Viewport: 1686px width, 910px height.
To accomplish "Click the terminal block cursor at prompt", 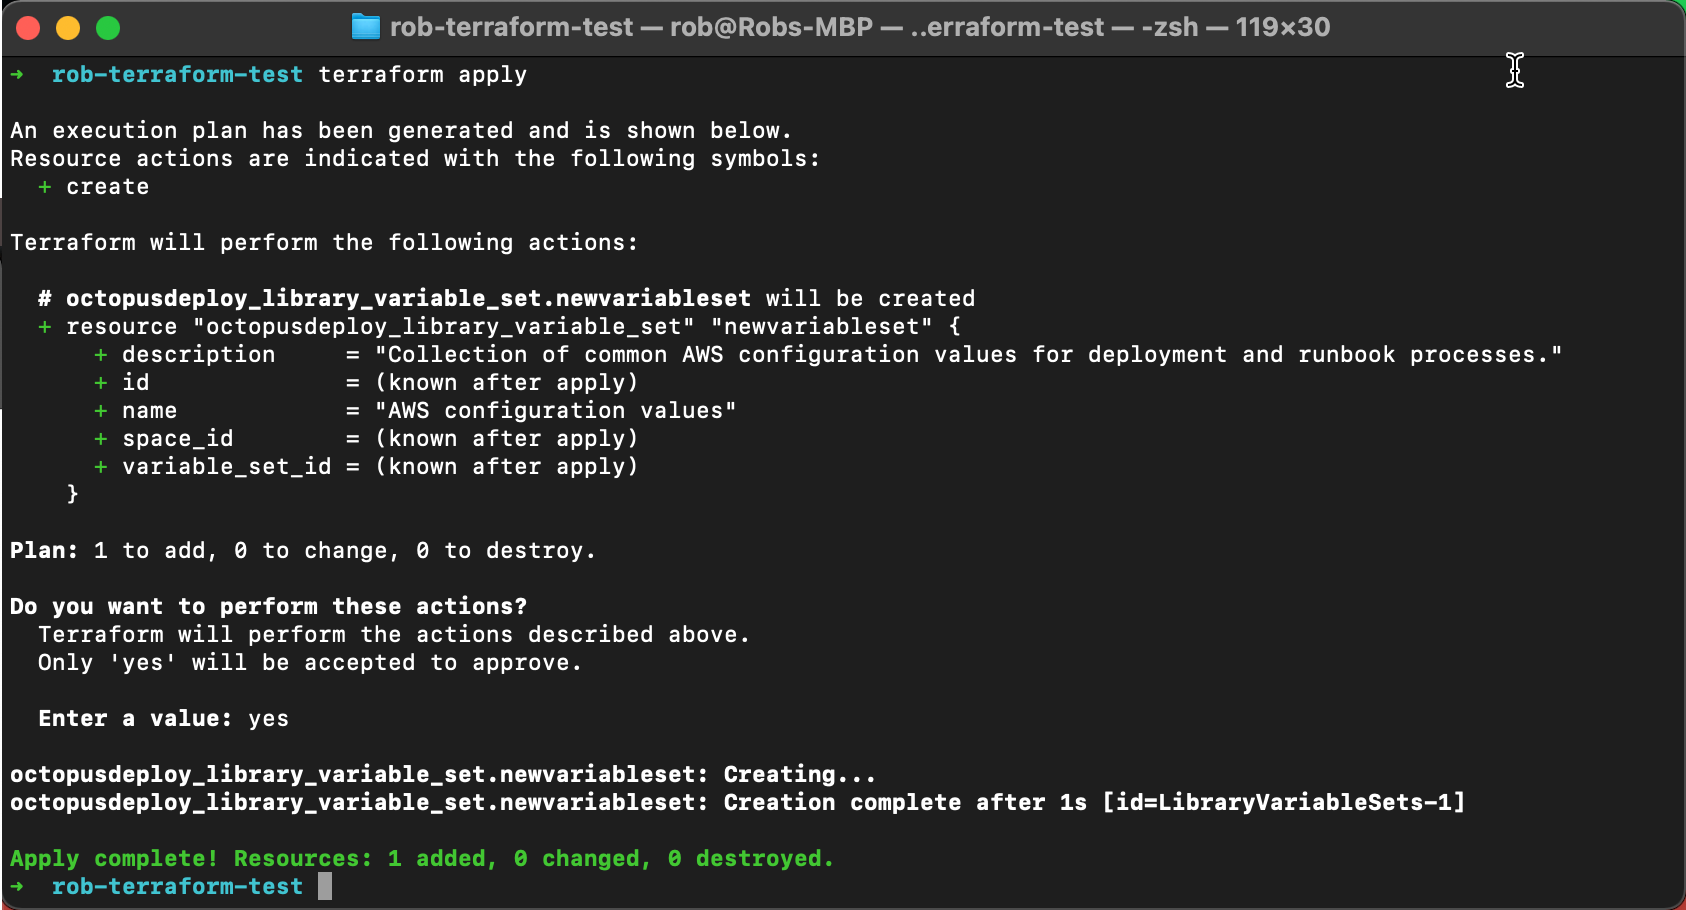I will pos(325,886).
